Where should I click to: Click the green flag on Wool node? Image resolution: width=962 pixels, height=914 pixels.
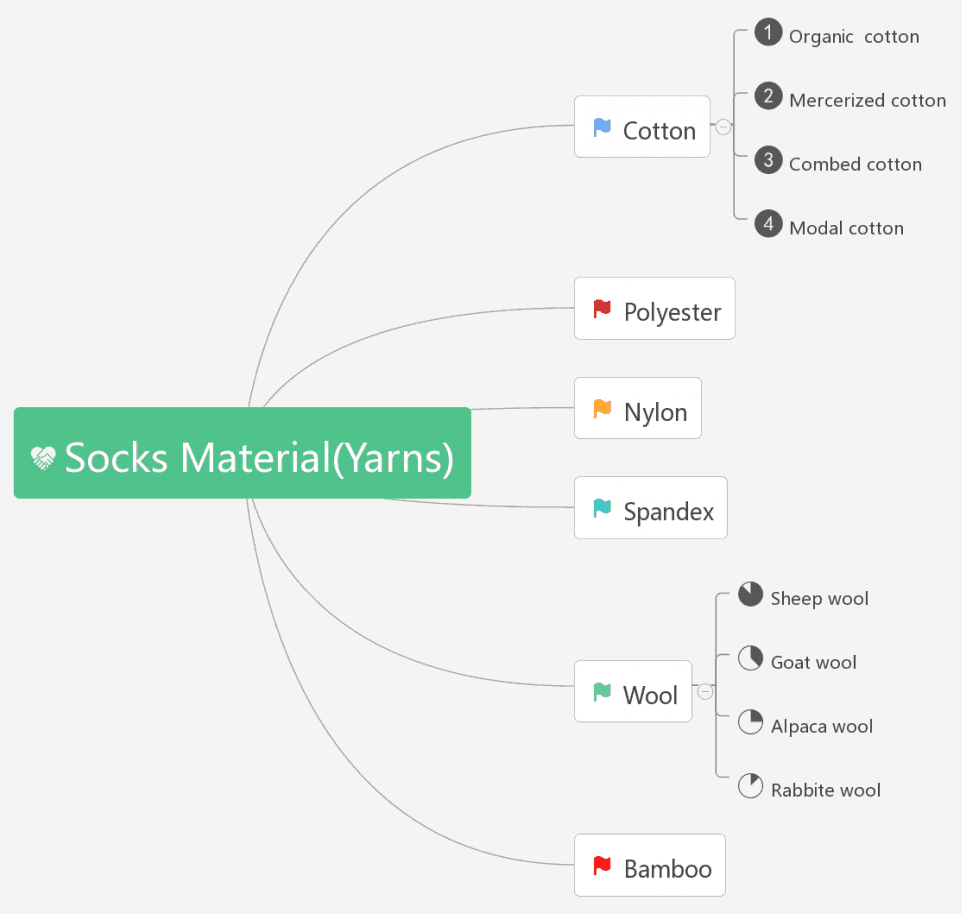pyautogui.click(x=602, y=692)
